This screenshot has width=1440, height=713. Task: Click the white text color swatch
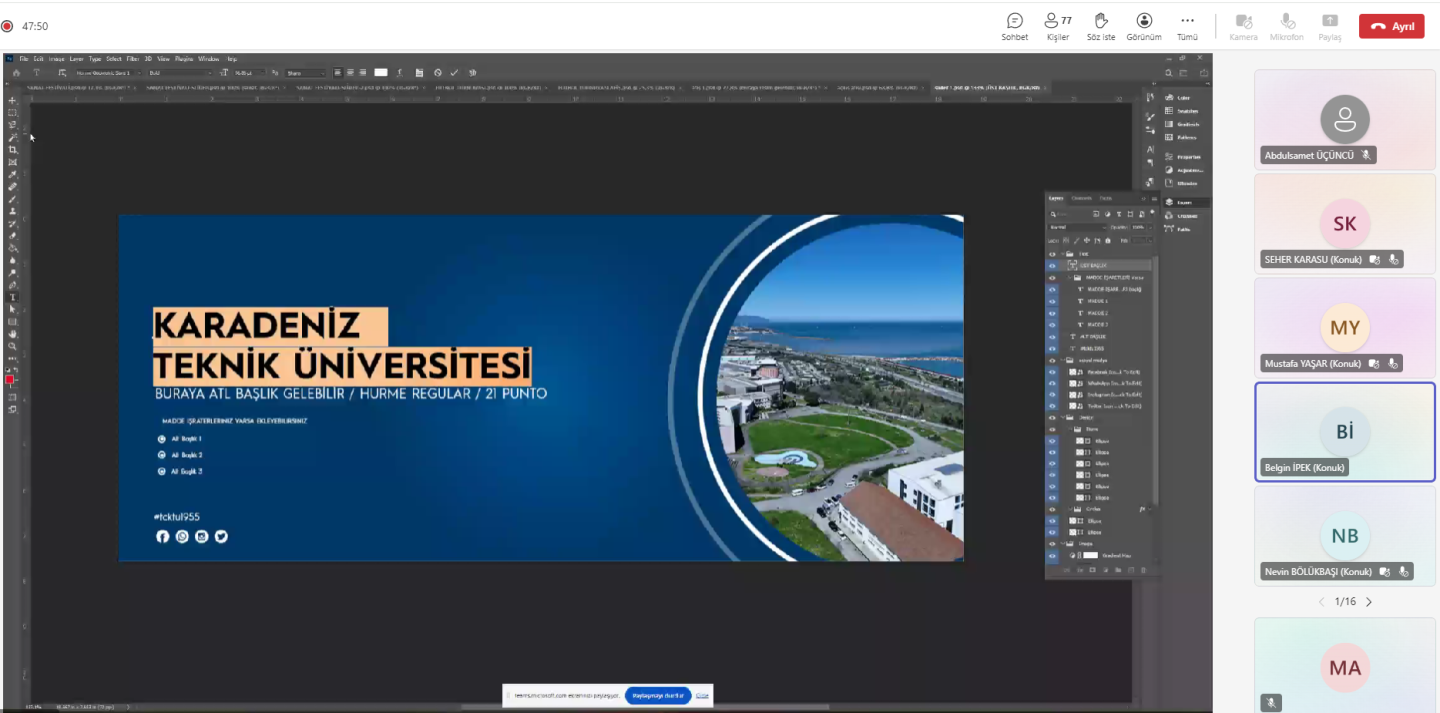coord(381,73)
